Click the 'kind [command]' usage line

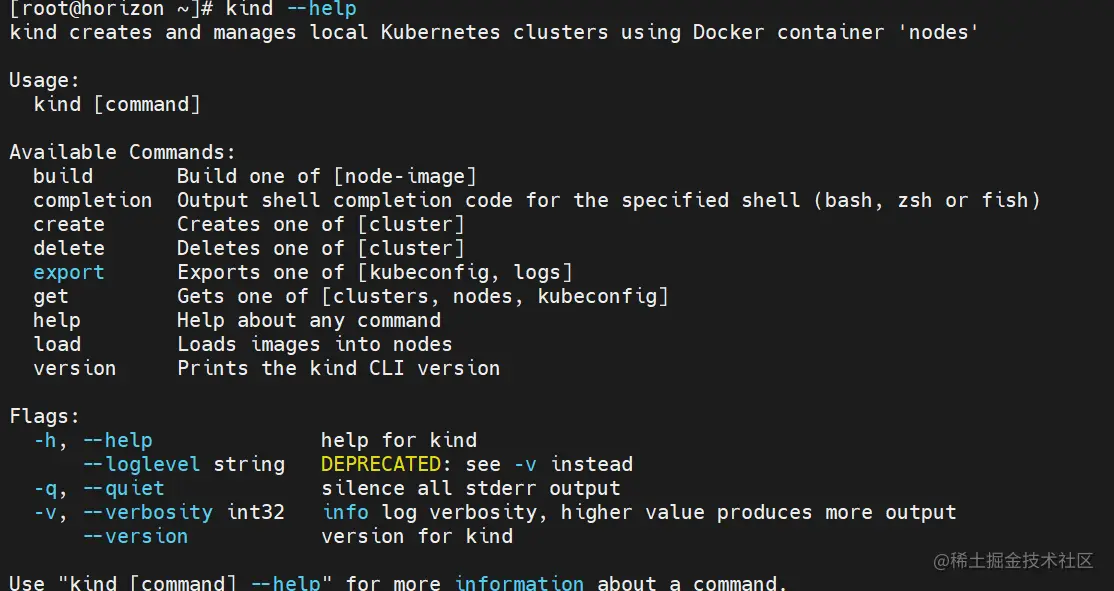[x=117, y=104]
